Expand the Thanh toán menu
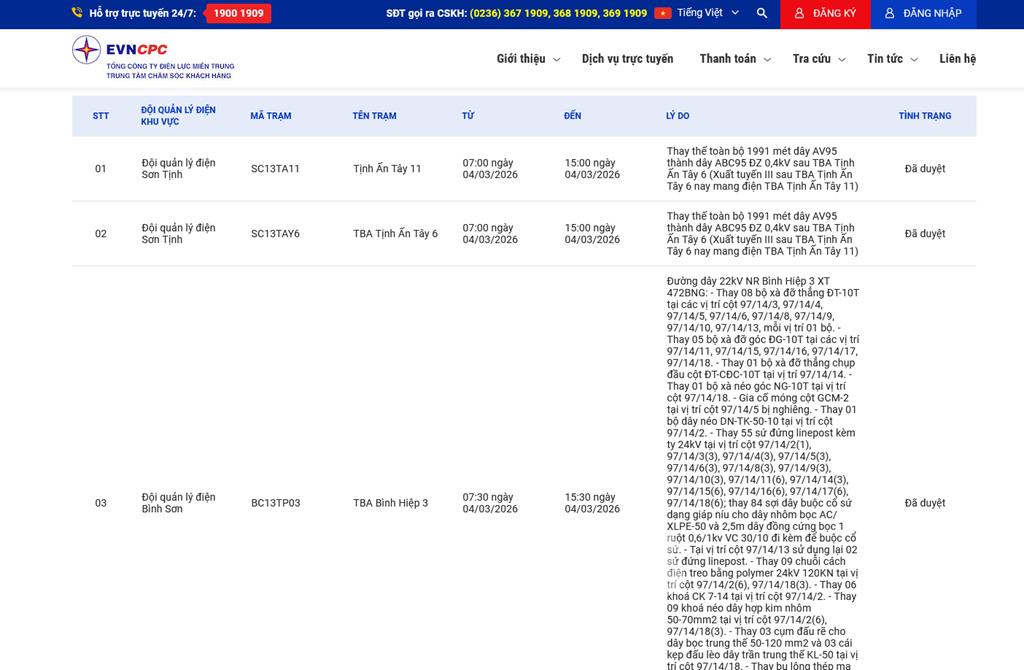1024x670 pixels. coord(735,59)
